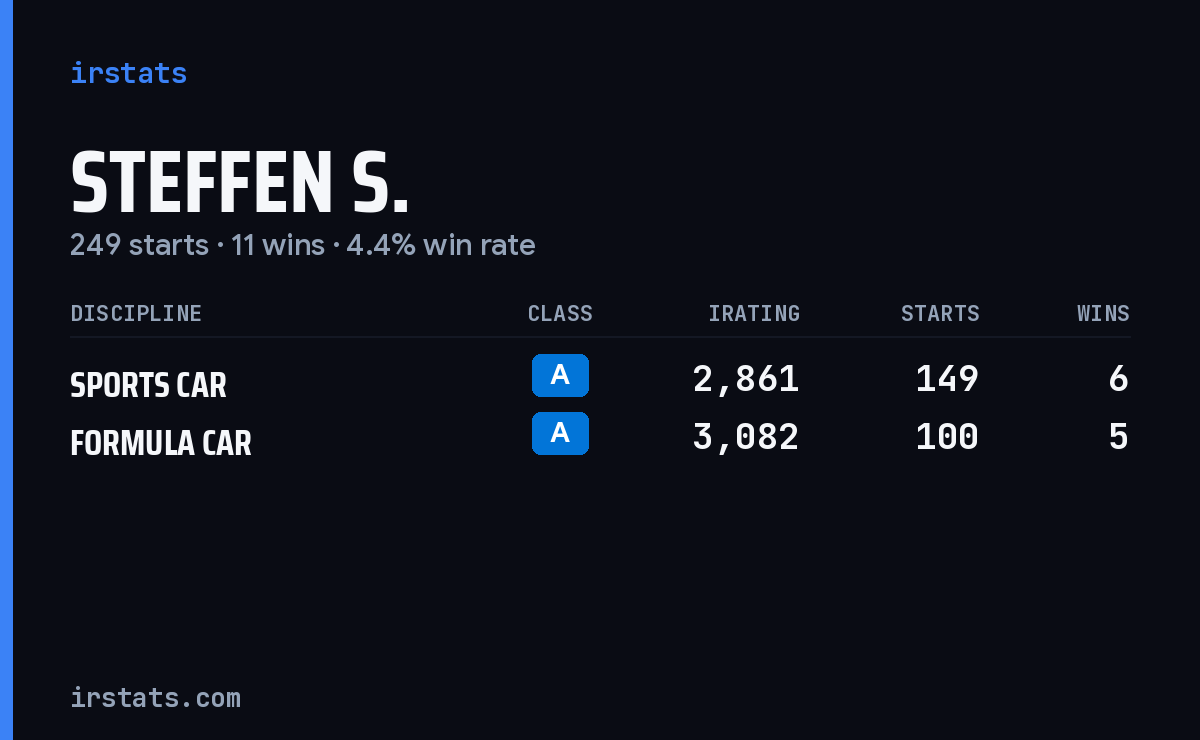The width and height of the screenshot is (1200, 740).
Task: Click the blue accent bar on left edge
Action: coord(6,370)
